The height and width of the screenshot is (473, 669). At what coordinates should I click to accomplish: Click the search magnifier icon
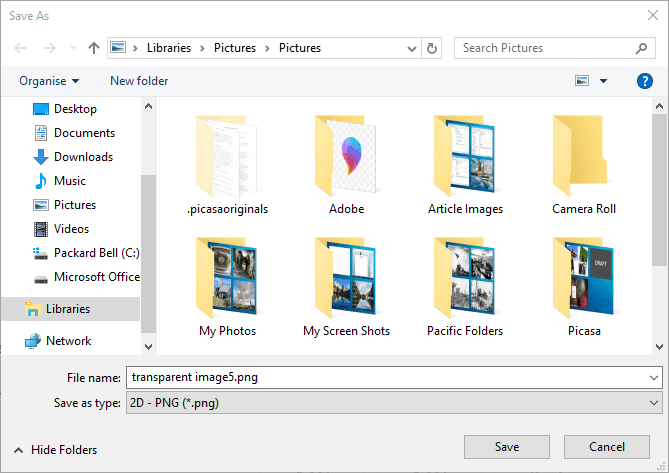pos(642,48)
